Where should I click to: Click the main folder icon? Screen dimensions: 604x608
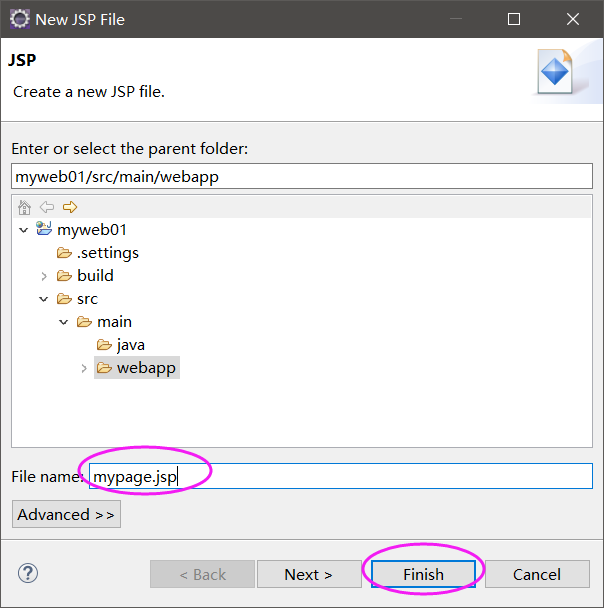point(84,322)
